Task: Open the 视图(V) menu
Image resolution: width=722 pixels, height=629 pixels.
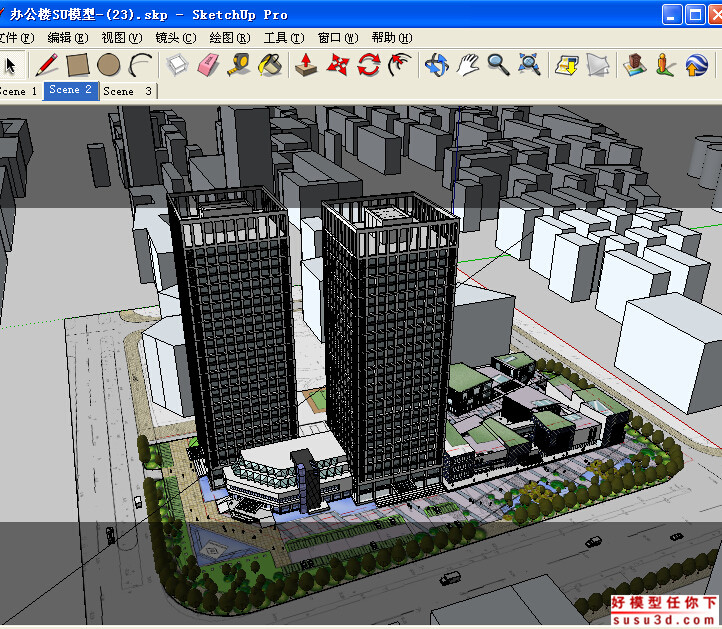Action: tap(122, 38)
